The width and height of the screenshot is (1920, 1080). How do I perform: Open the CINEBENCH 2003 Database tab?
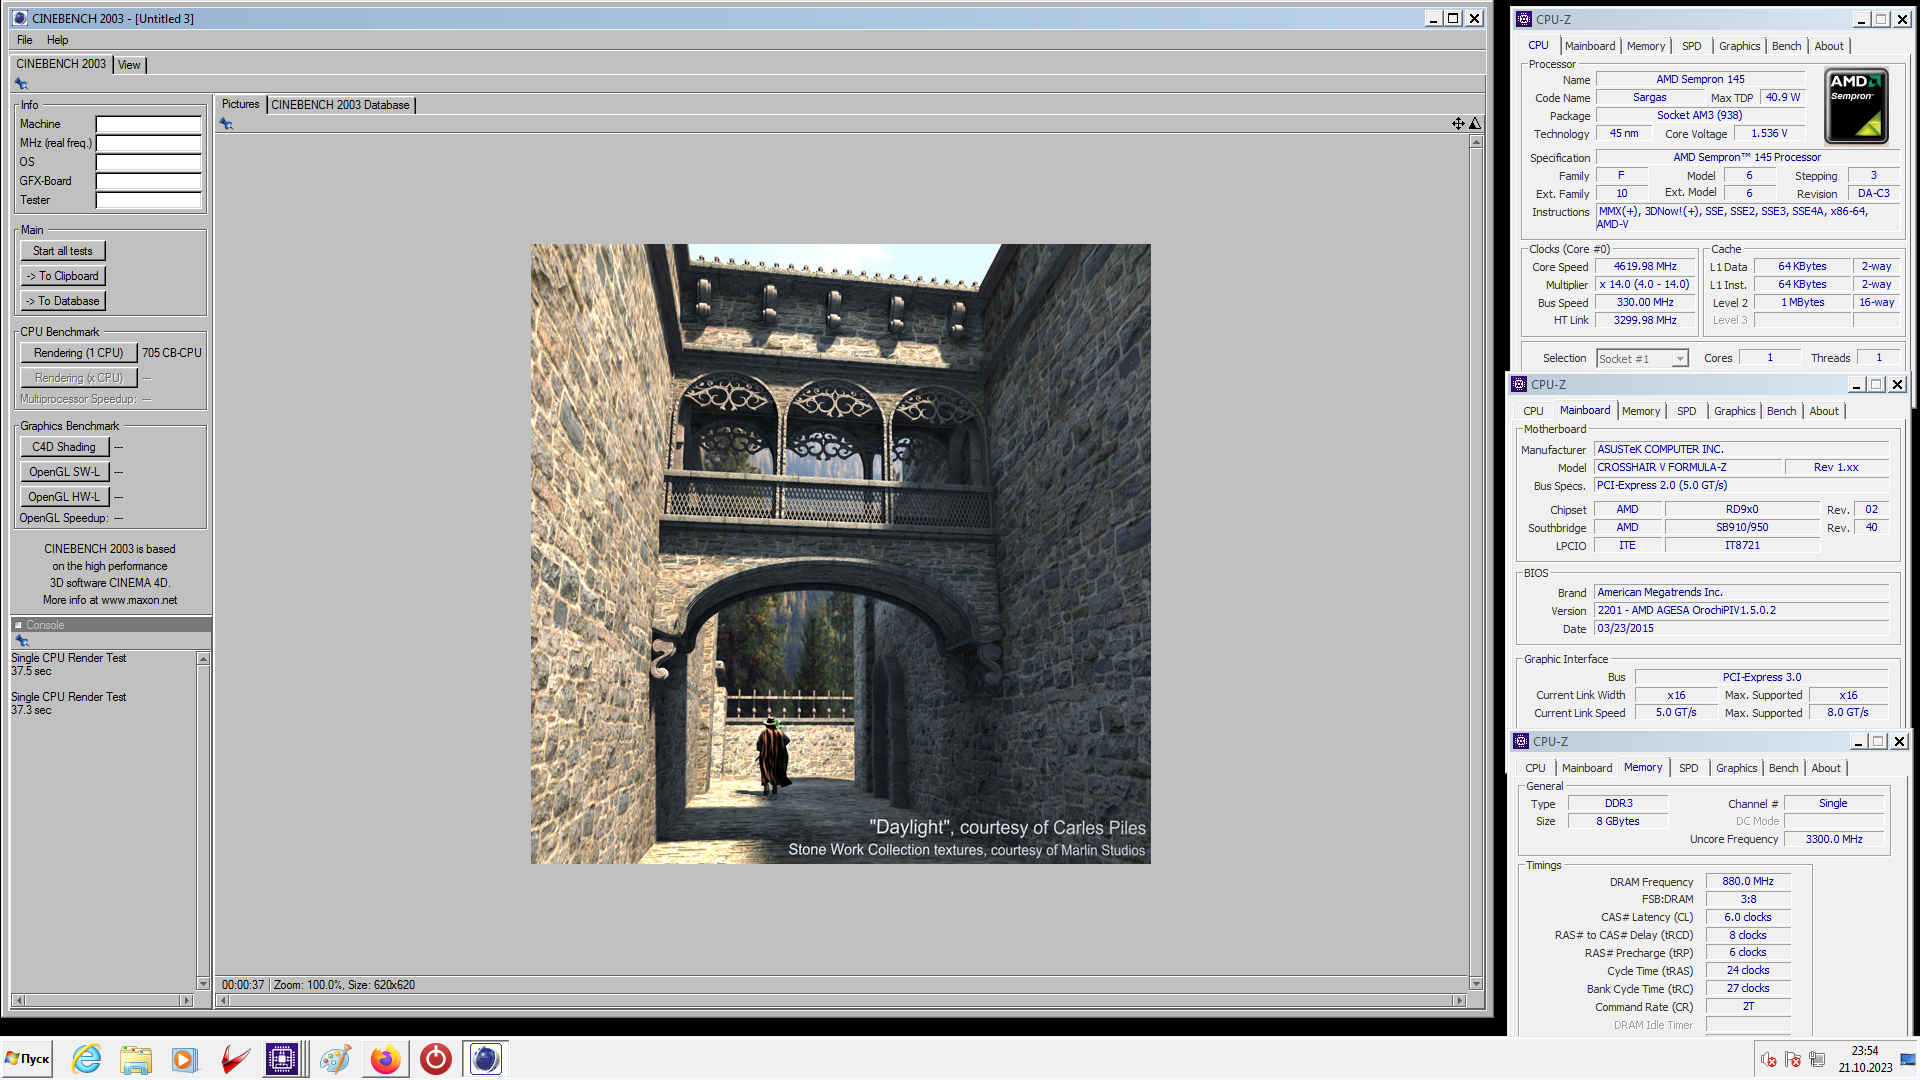pos(340,105)
